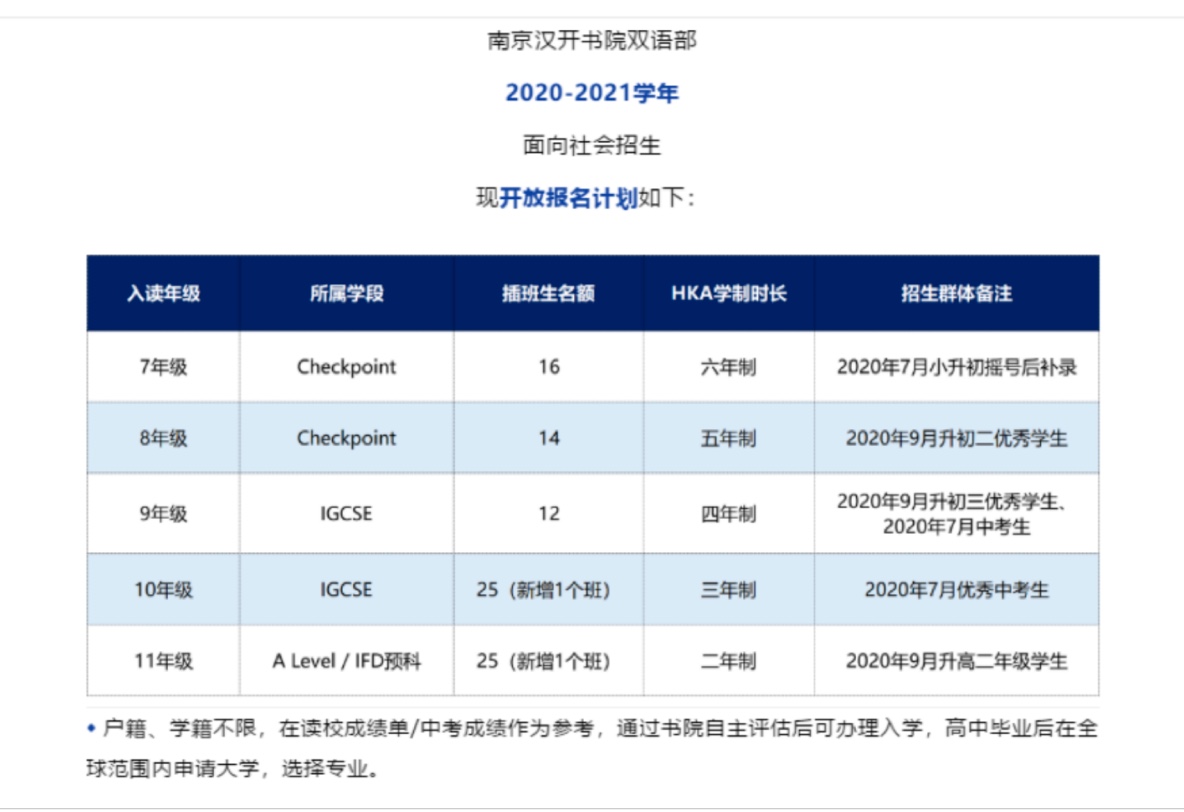Click the title 南京汉开书院双语部
Viewport: 1184px width, 812px height.
(x=591, y=40)
